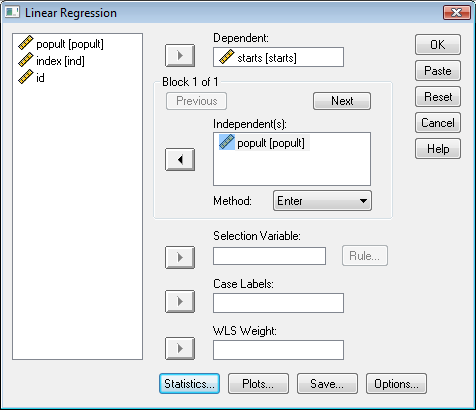Click the Paste button
Screen dimensions: 476x410
pos(438,70)
